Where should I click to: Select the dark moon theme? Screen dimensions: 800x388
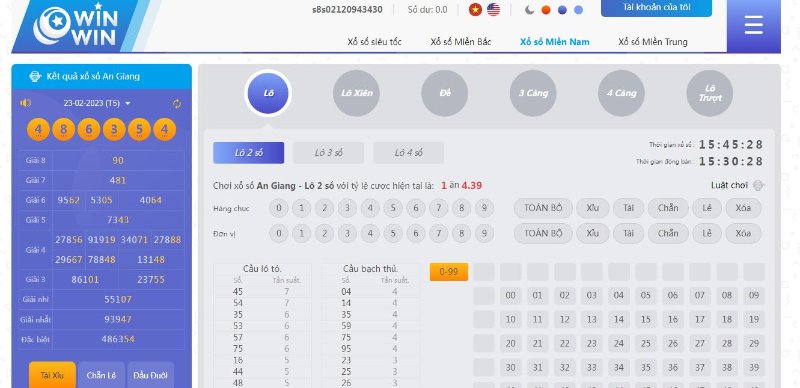(x=530, y=10)
